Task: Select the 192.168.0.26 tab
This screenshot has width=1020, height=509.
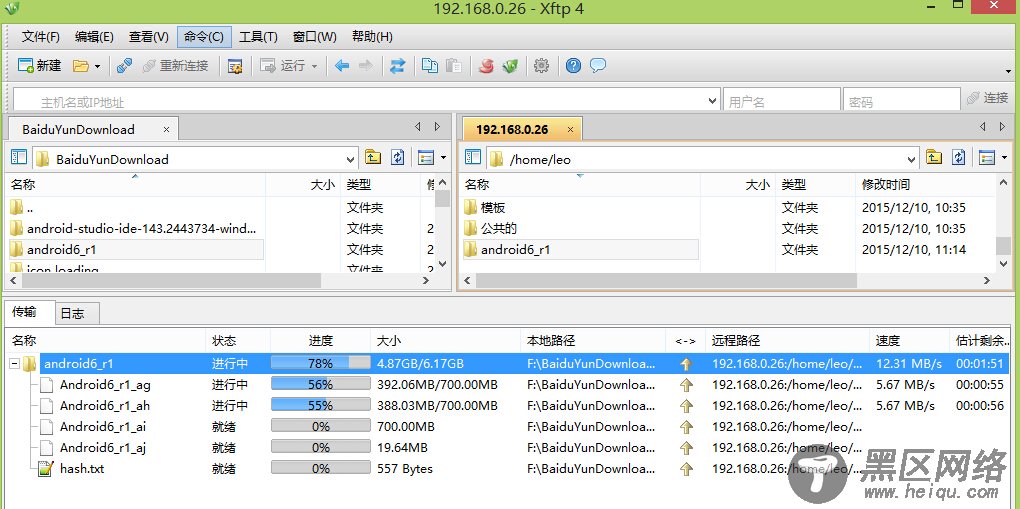Action: (x=512, y=130)
